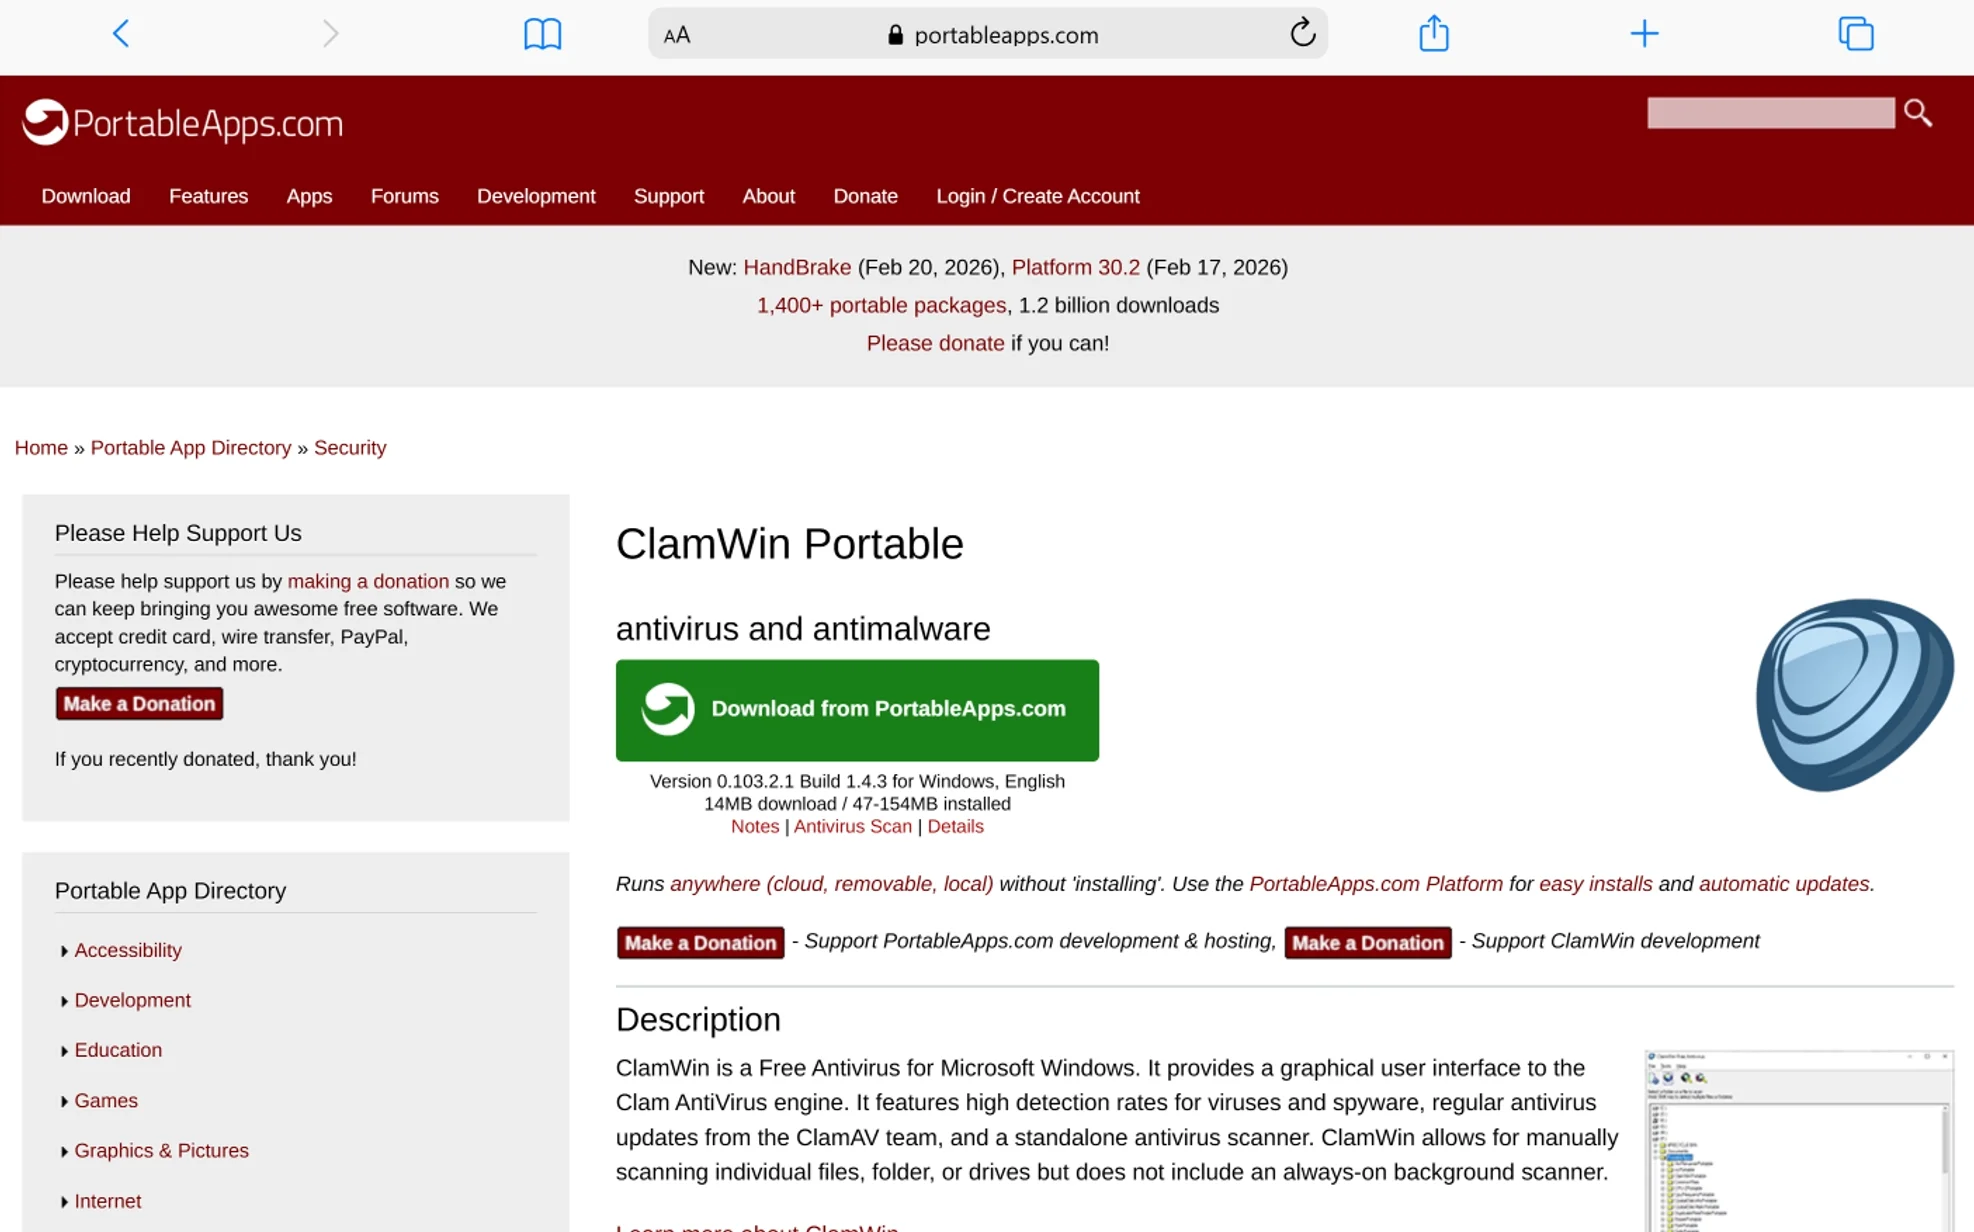The width and height of the screenshot is (1974, 1232).
Task: Click the automatic updates link
Action: click(x=1784, y=884)
